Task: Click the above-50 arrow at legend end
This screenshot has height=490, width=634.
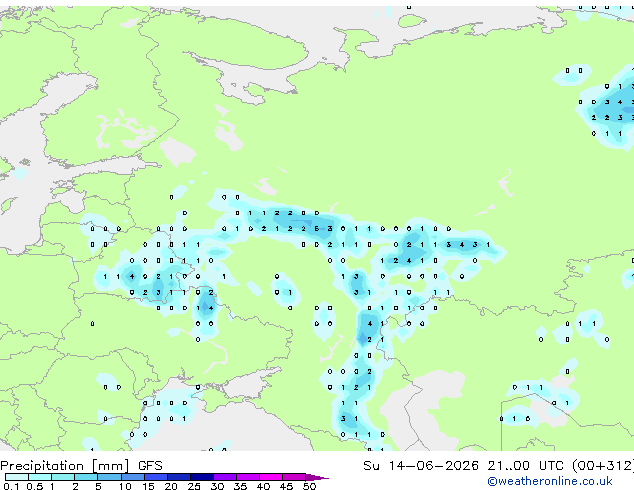Action: tap(317, 477)
